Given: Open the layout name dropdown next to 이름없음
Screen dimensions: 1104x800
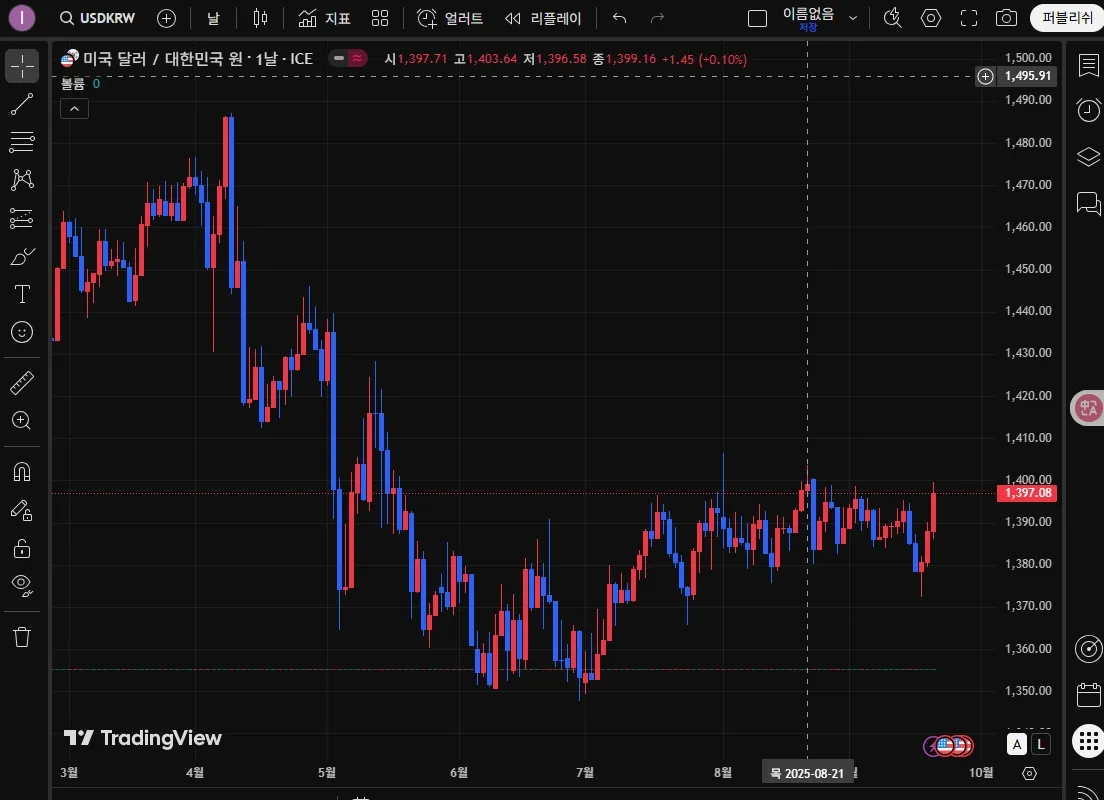Looking at the screenshot, I should point(853,17).
